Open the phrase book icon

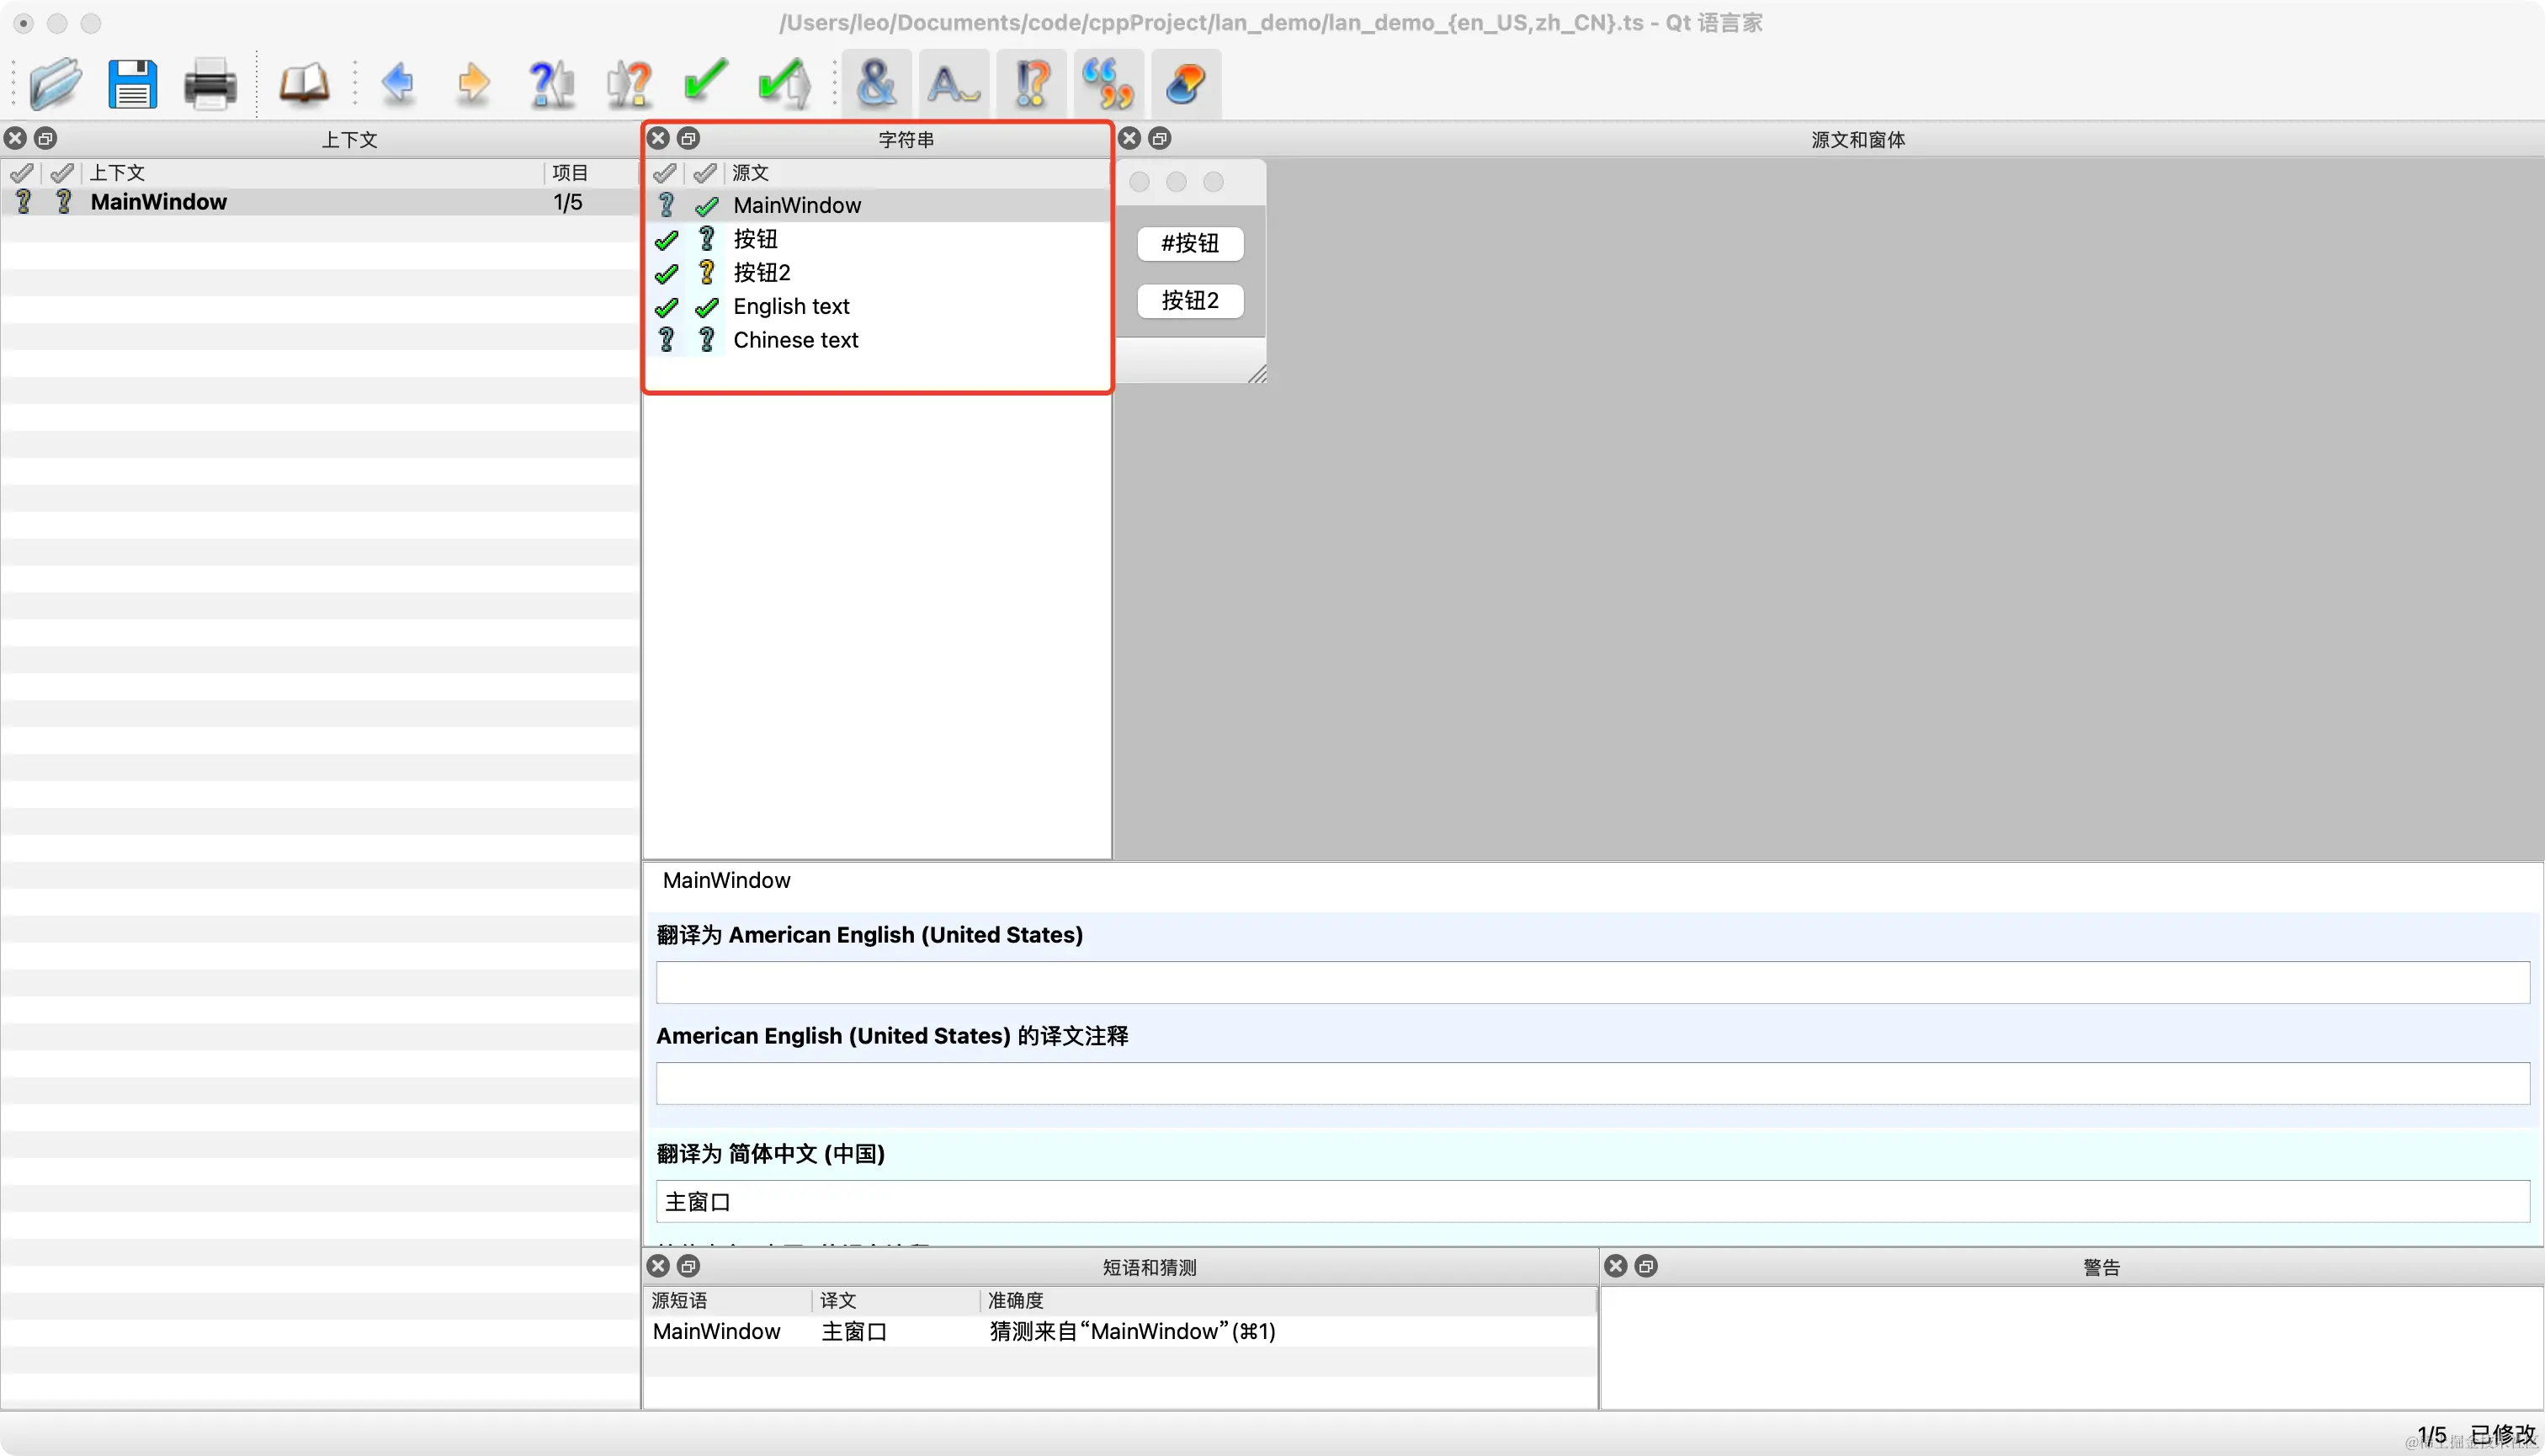(303, 83)
